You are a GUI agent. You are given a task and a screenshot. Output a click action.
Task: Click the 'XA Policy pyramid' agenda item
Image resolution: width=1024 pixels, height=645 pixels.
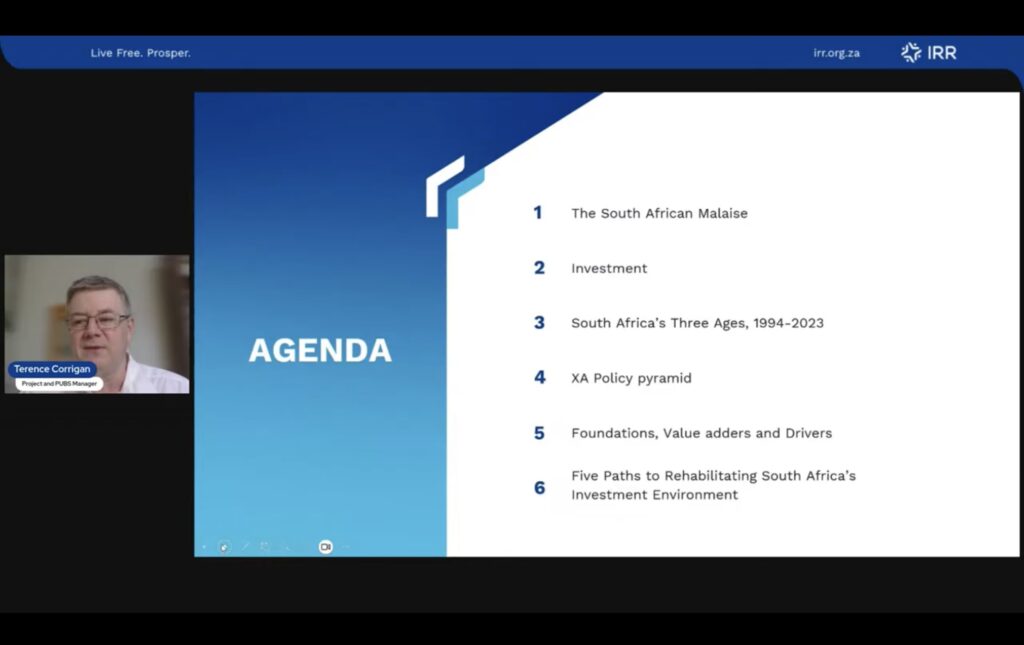(x=632, y=378)
